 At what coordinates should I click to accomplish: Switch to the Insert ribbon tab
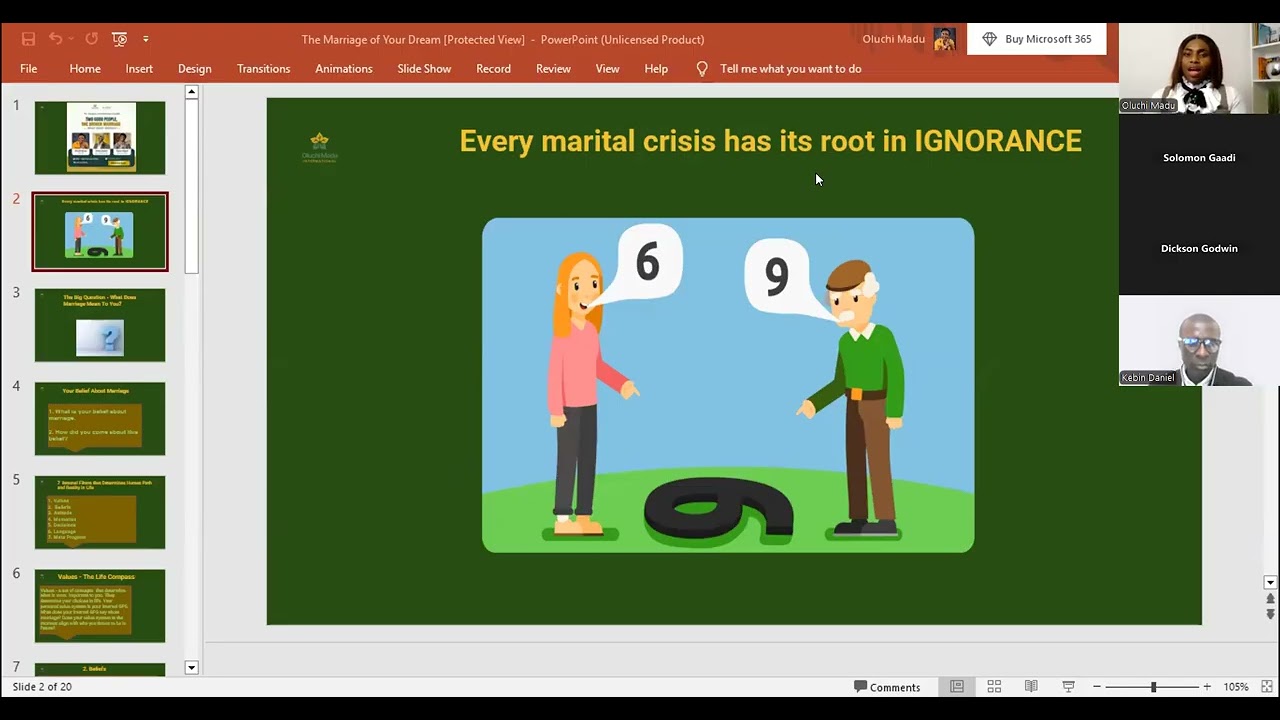pos(139,69)
